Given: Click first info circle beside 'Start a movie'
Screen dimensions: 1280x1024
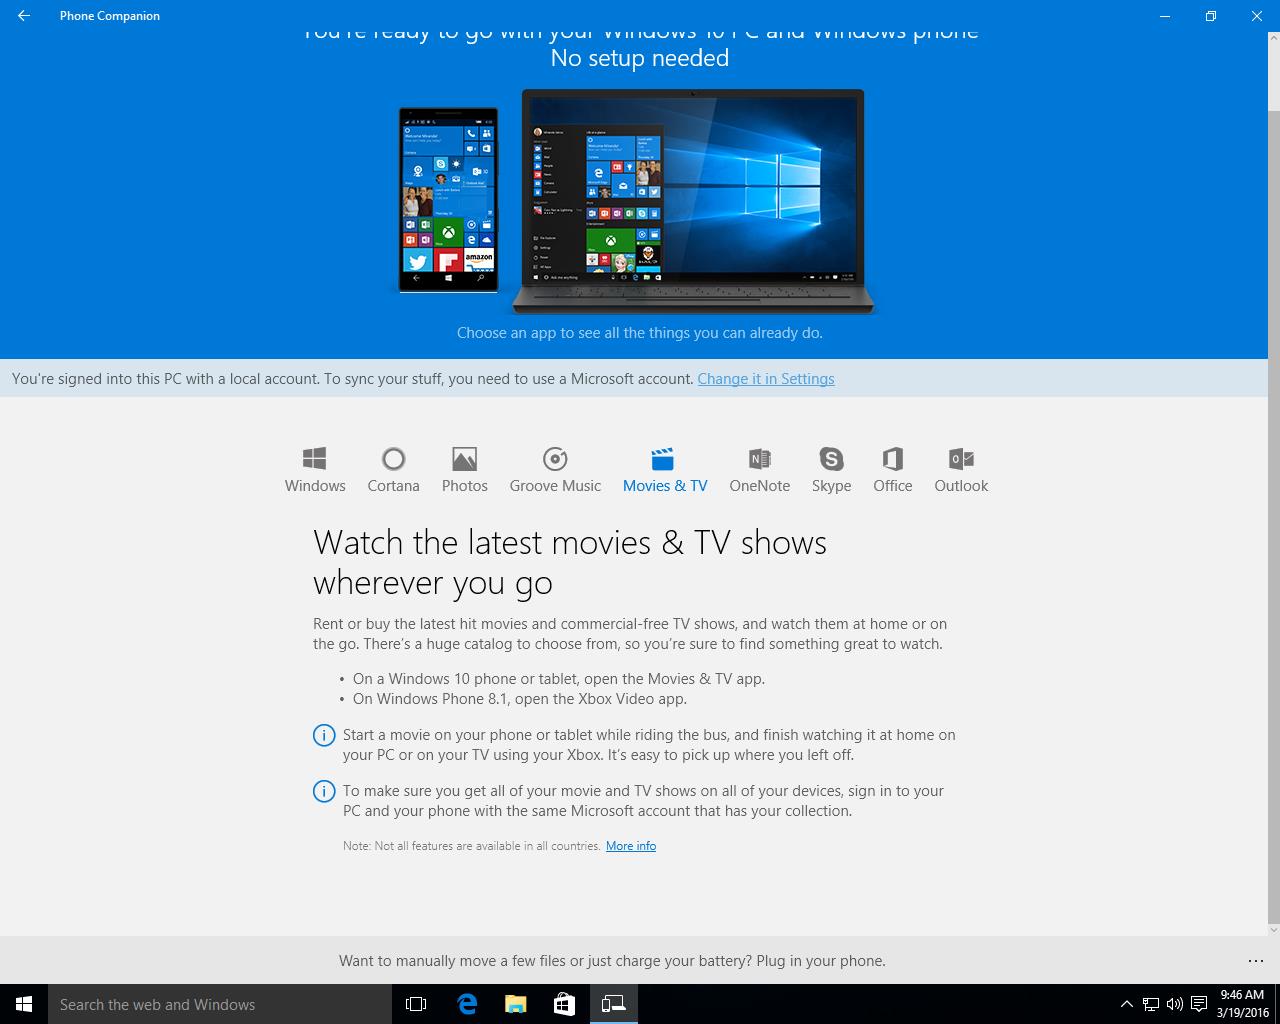Looking at the screenshot, I should (324, 736).
